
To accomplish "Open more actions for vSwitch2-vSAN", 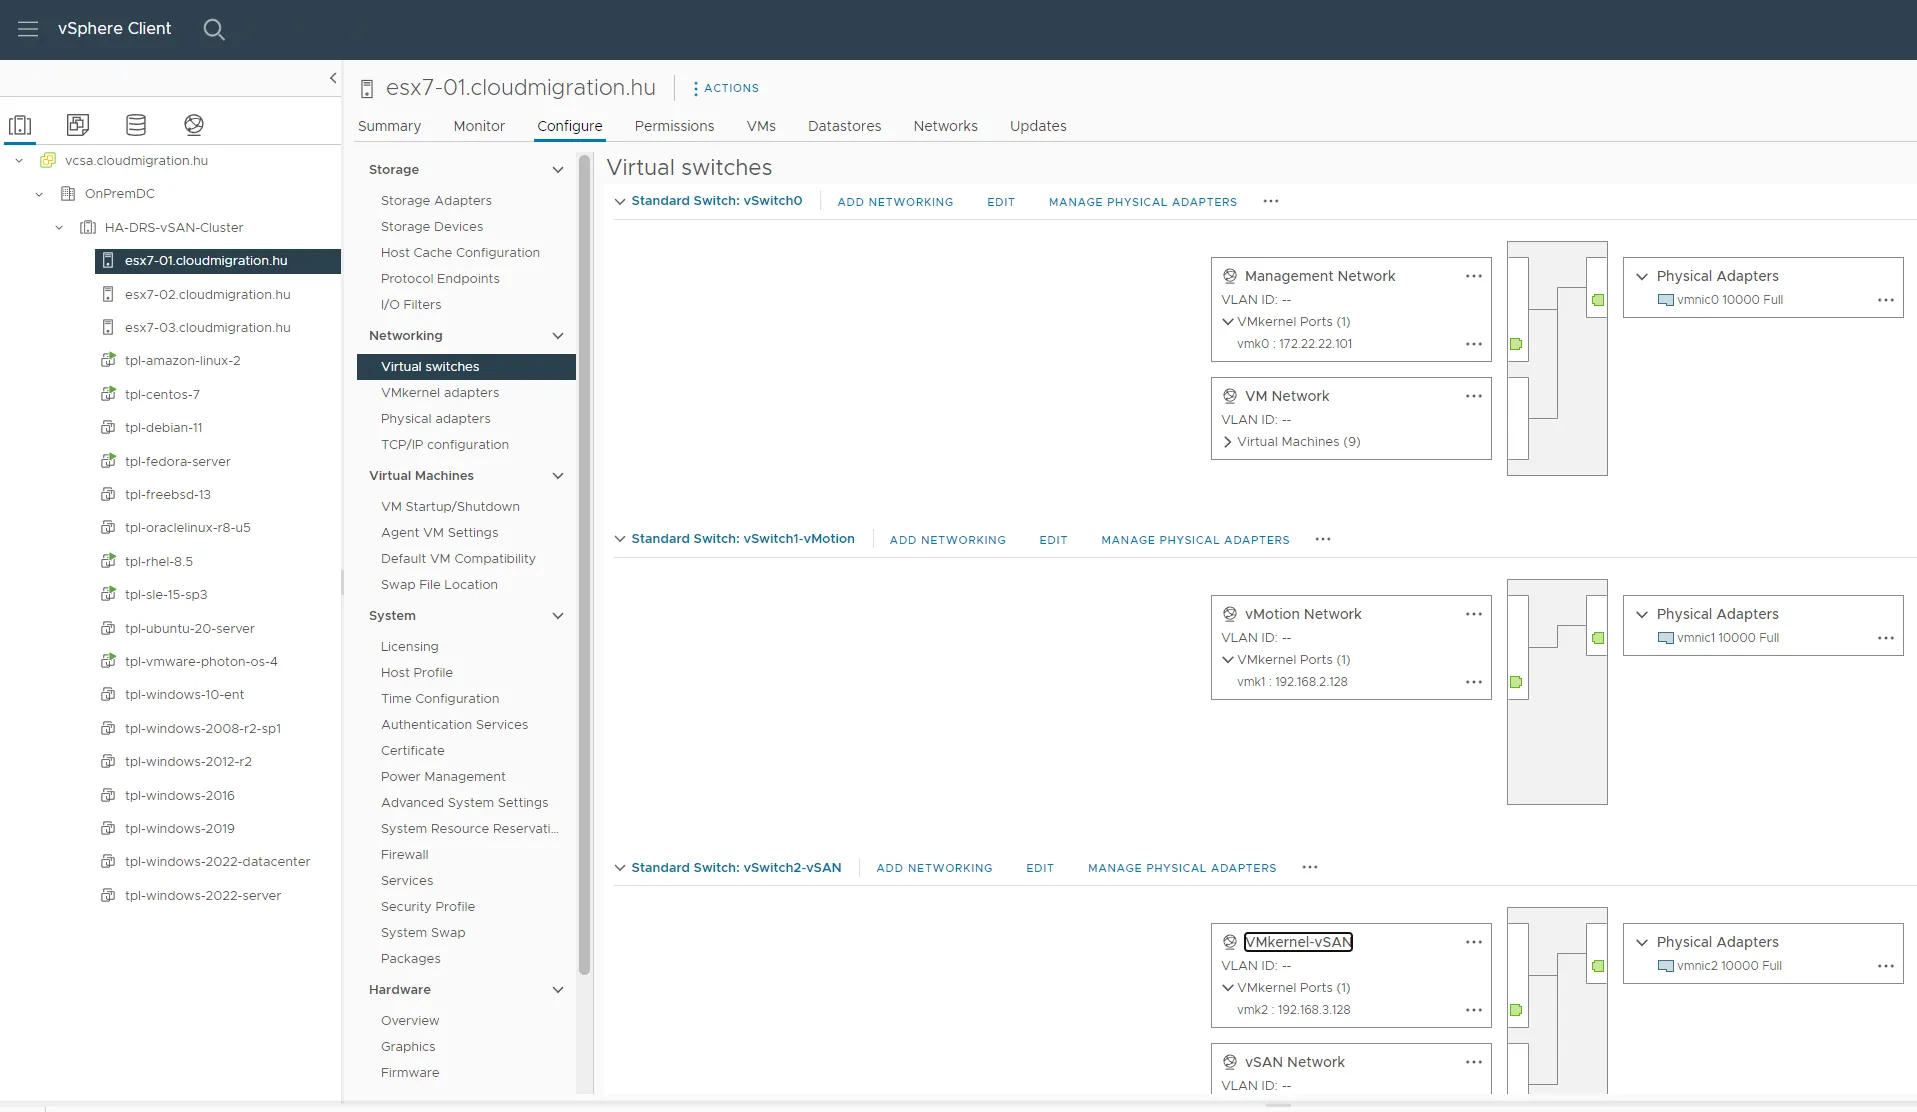I will [x=1310, y=867].
